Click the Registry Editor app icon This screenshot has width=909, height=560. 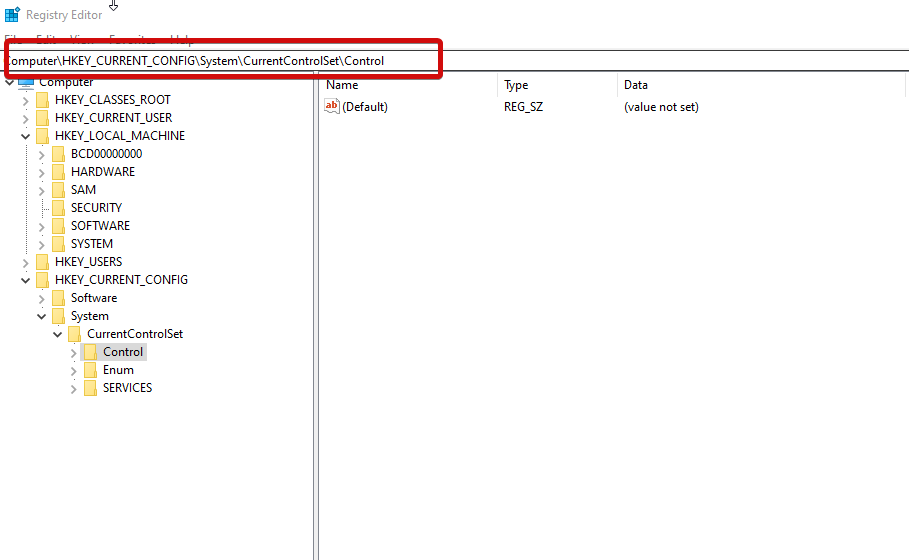[x=12, y=14]
